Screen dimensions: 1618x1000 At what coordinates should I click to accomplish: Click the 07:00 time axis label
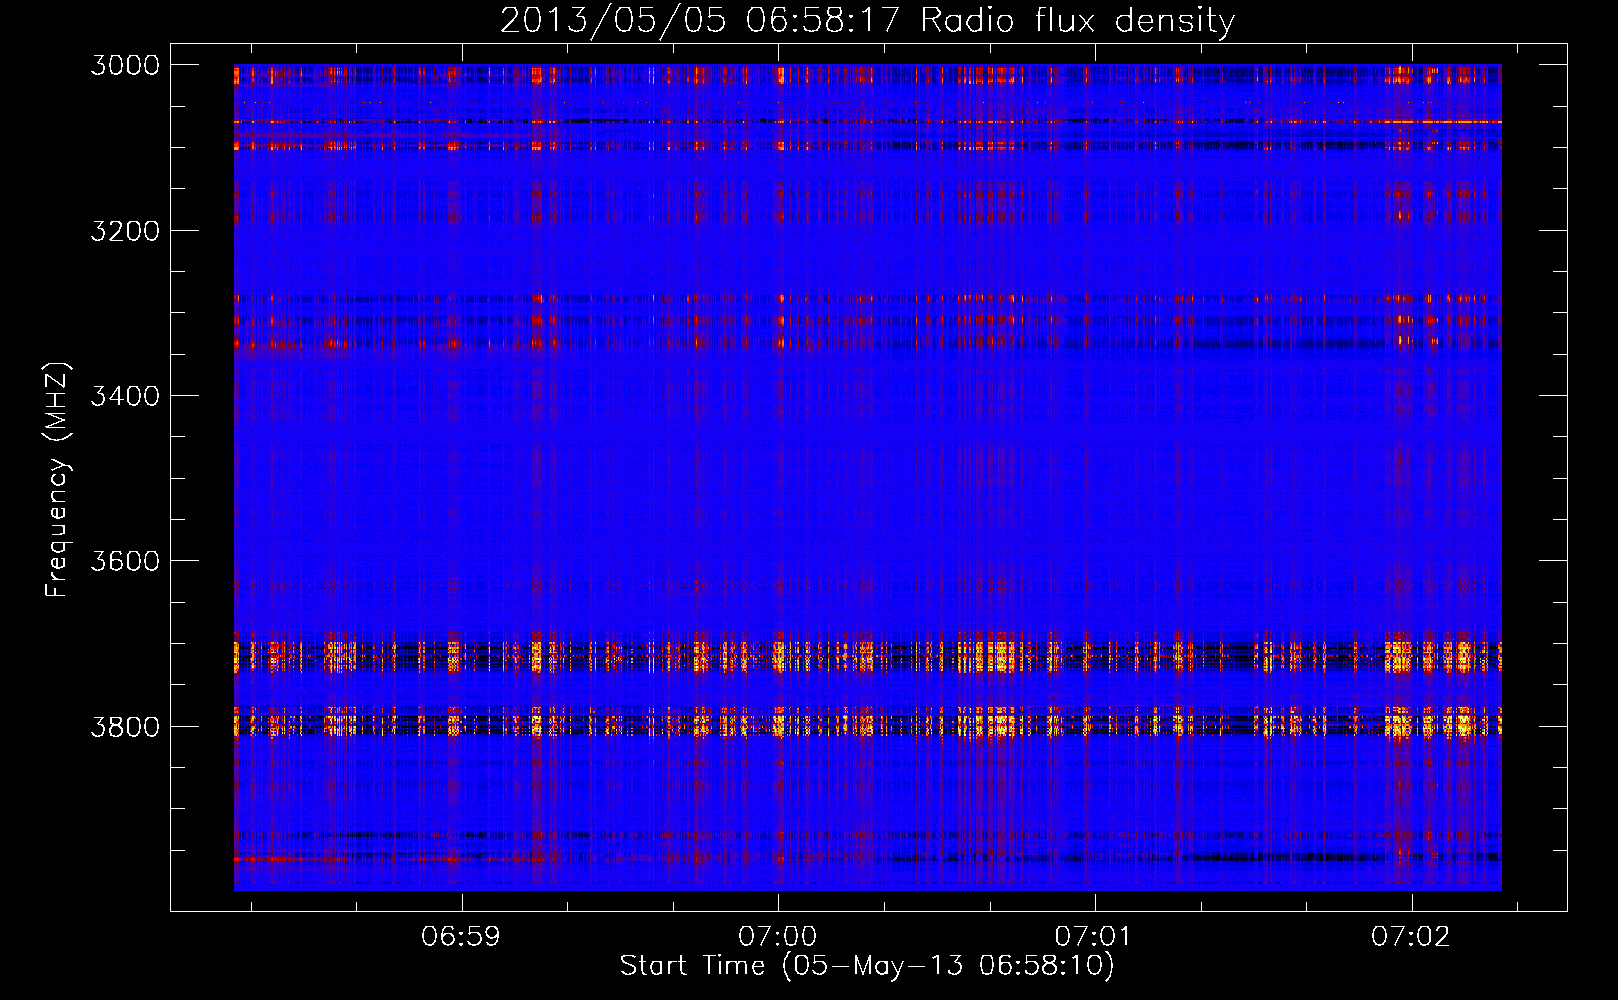tap(778, 937)
